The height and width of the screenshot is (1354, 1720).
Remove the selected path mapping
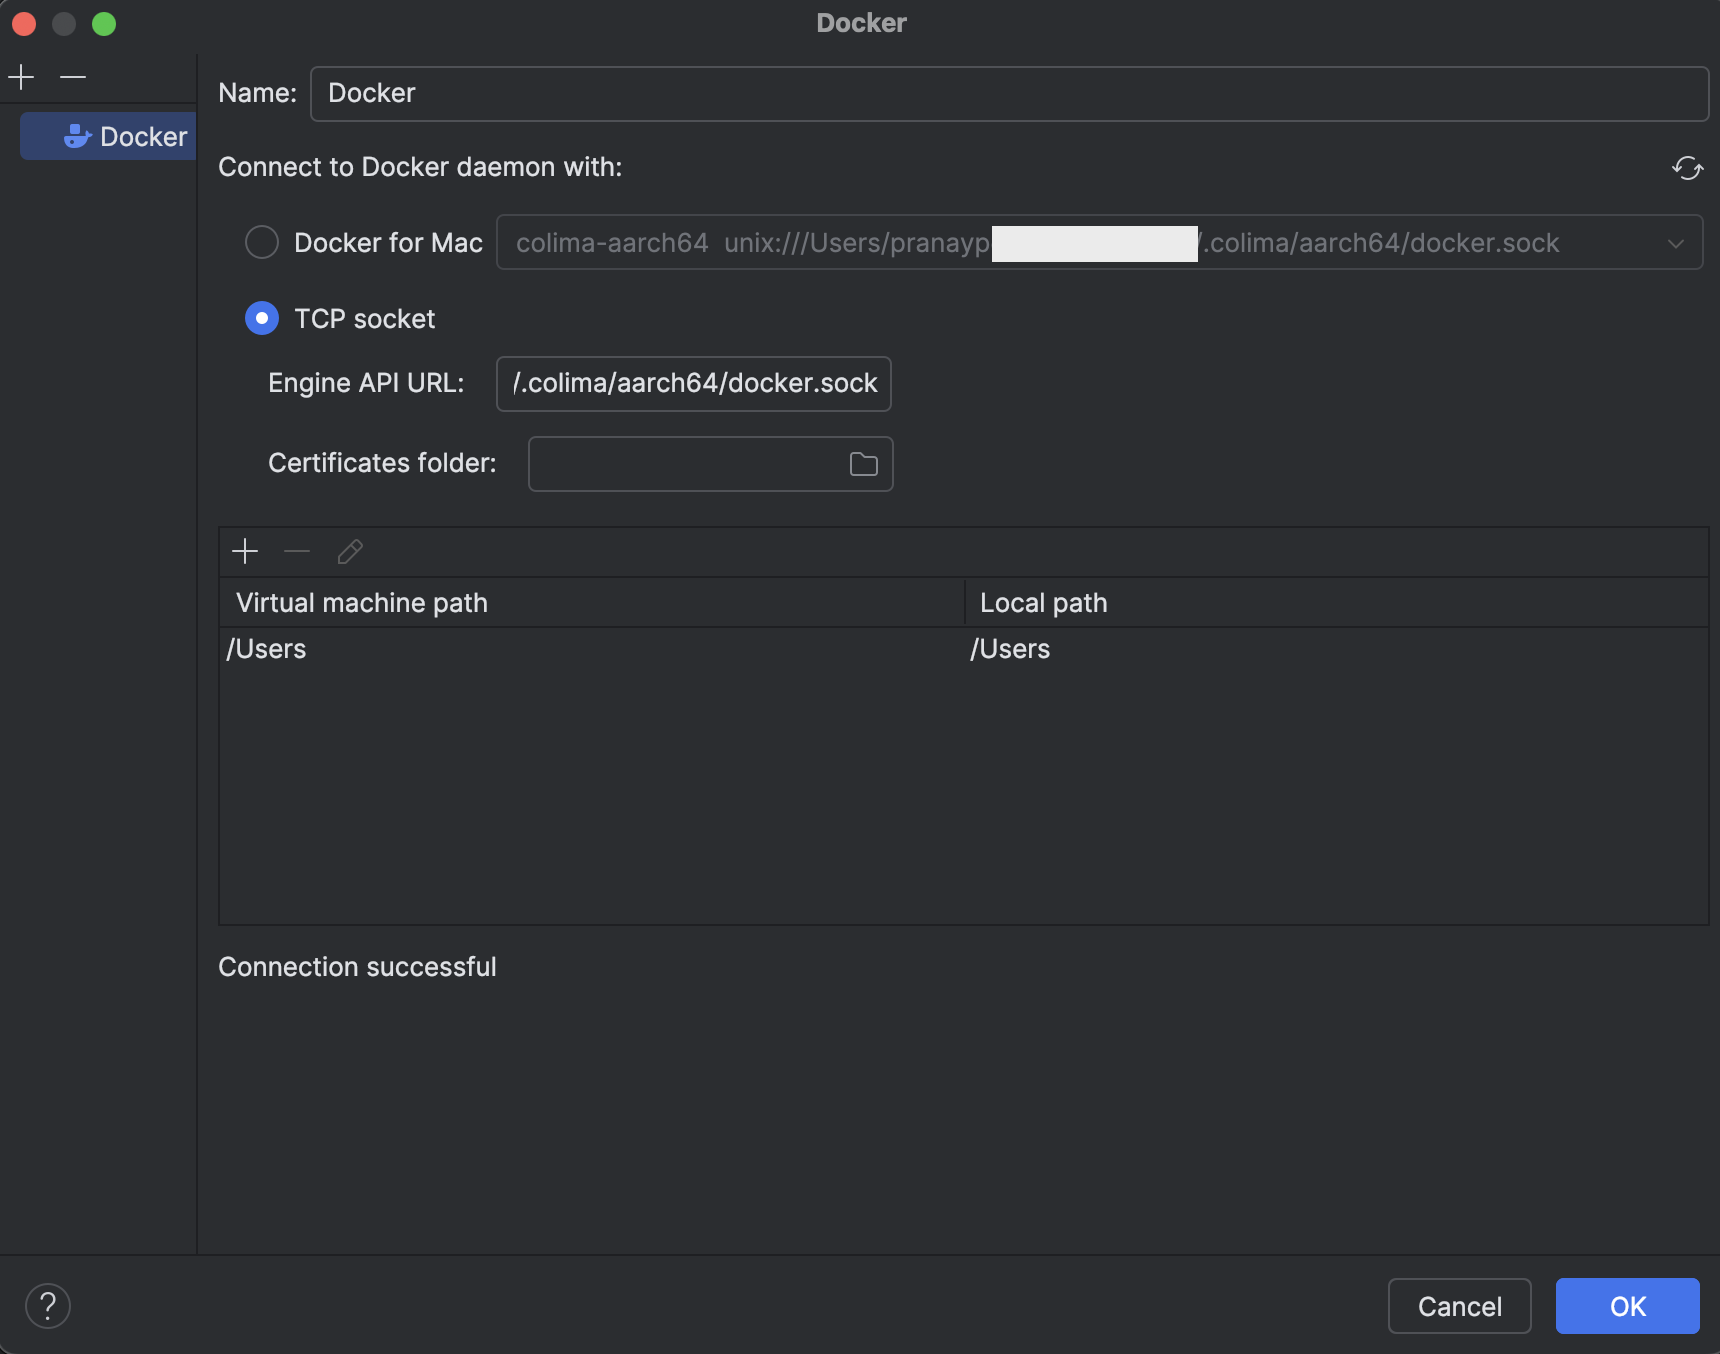click(297, 551)
